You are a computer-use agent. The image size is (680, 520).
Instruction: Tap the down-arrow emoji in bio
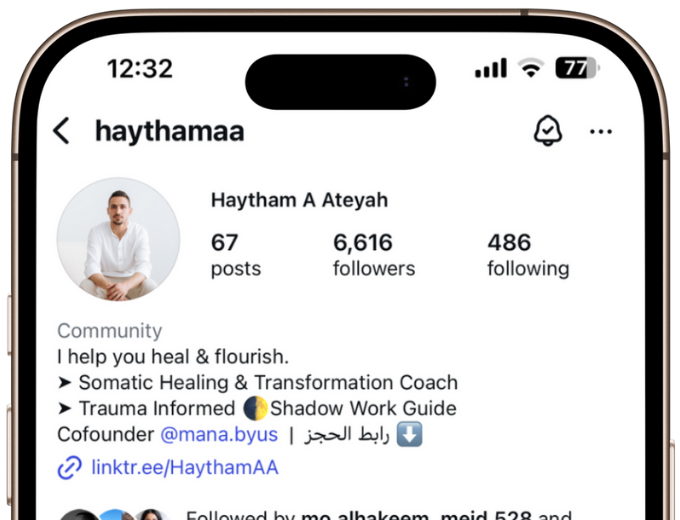pyautogui.click(x=409, y=434)
